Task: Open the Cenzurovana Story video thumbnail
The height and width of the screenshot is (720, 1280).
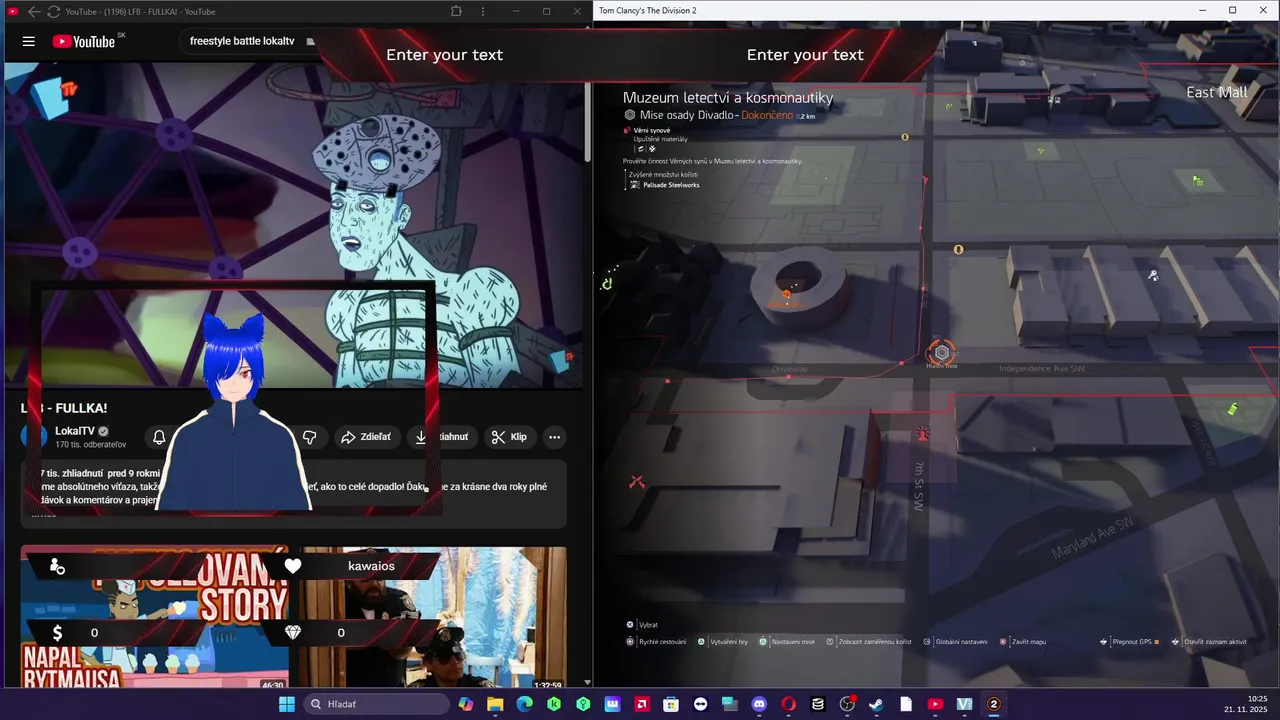Action: tap(154, 616)
